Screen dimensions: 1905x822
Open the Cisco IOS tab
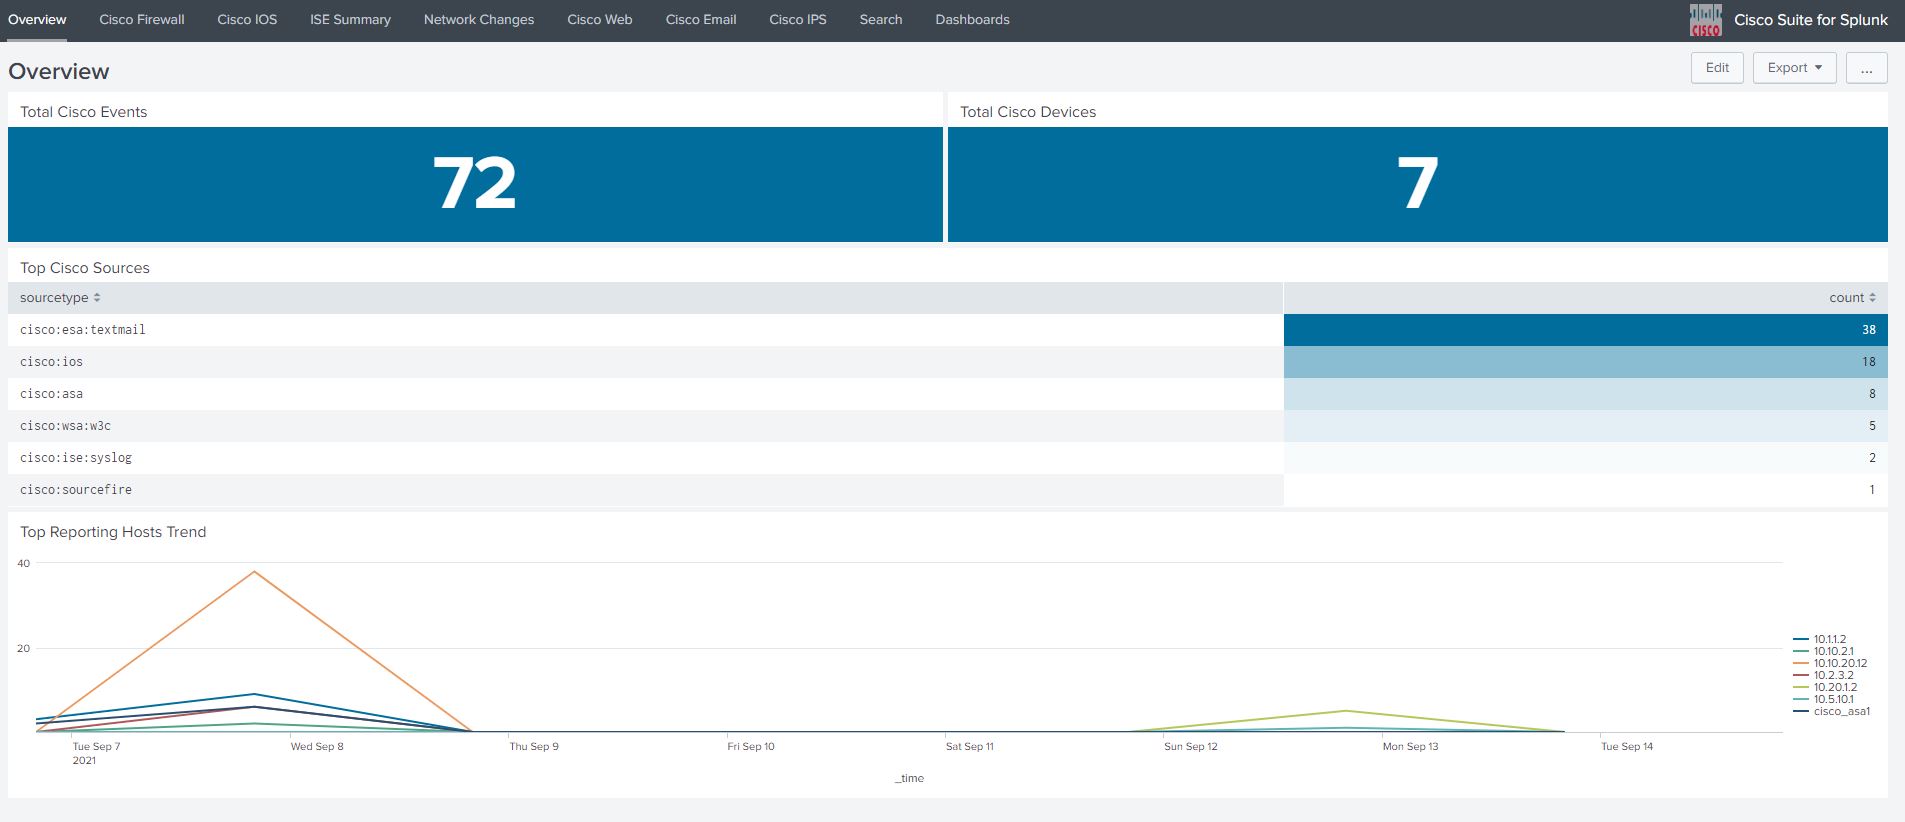[247, 20]
